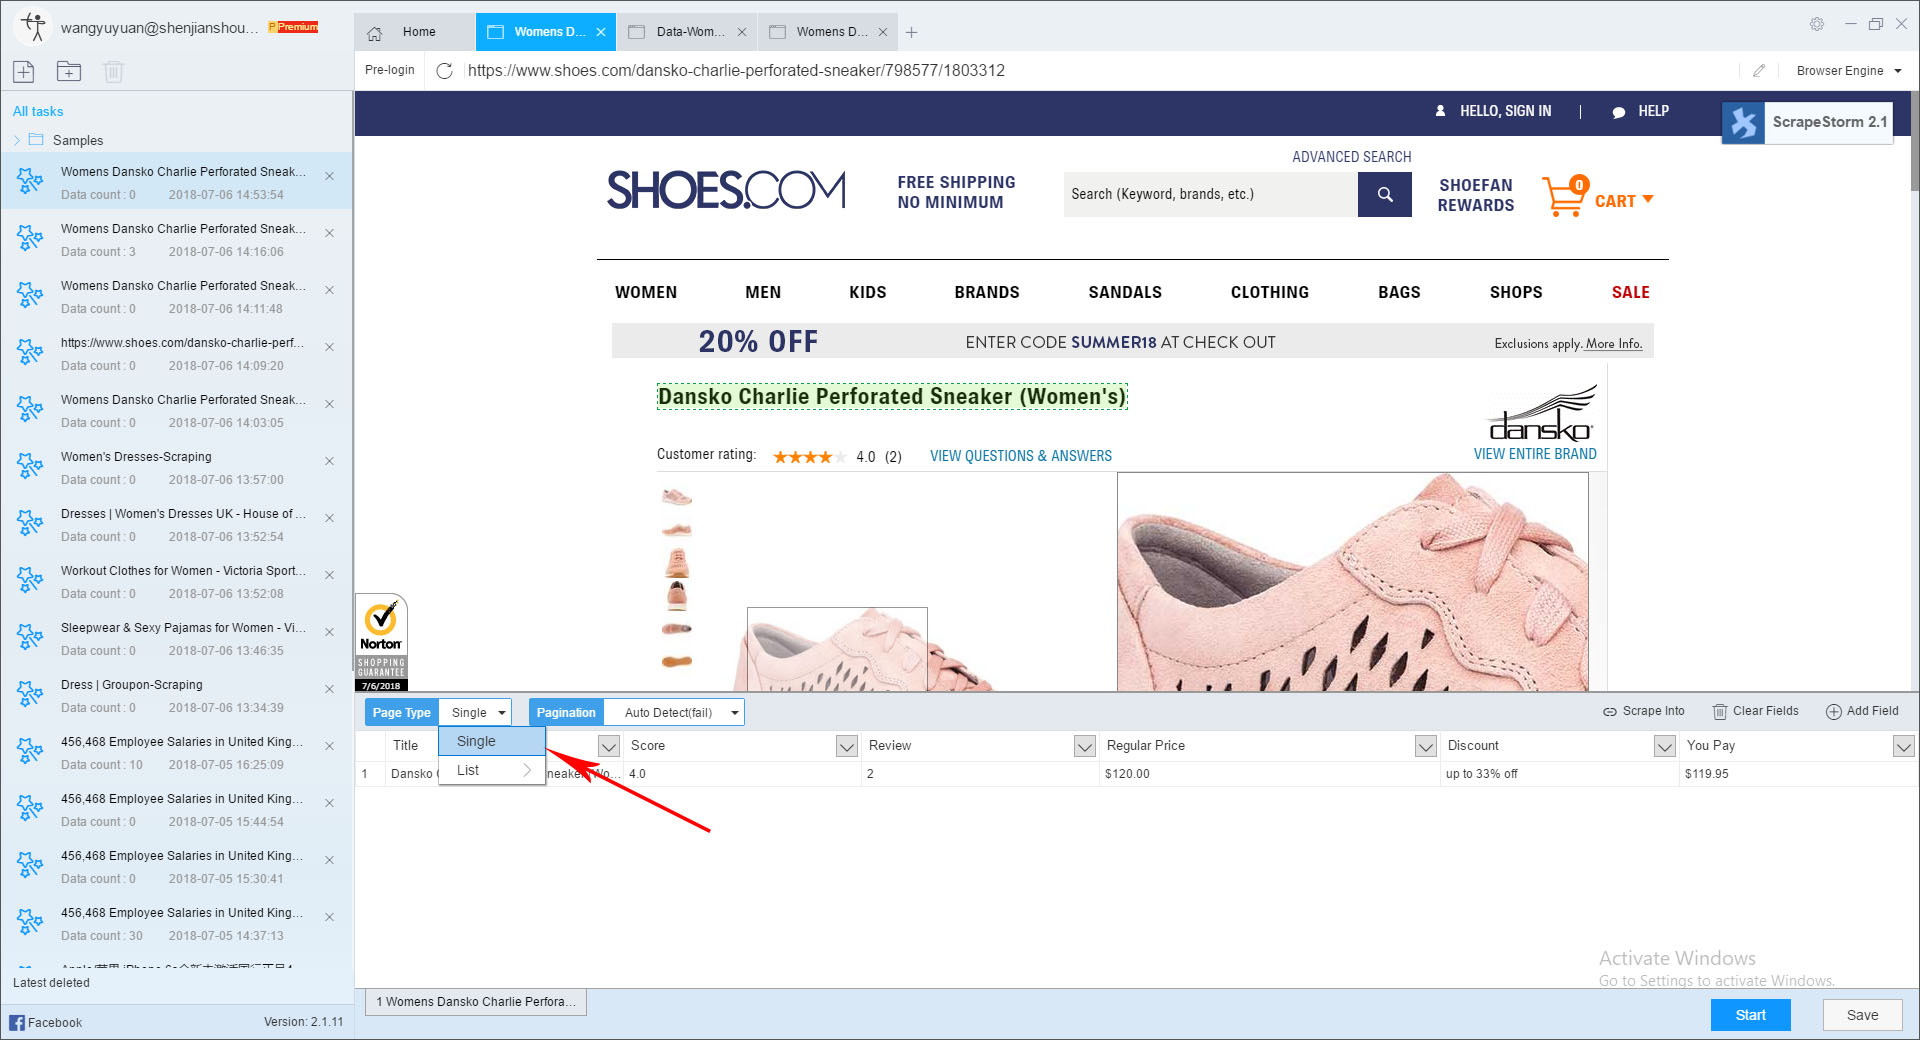This screenshot has height=1040, width=1920.
Task: Click the ScrapeStorm 2.1 logo badge
Action: (1807, 122)
